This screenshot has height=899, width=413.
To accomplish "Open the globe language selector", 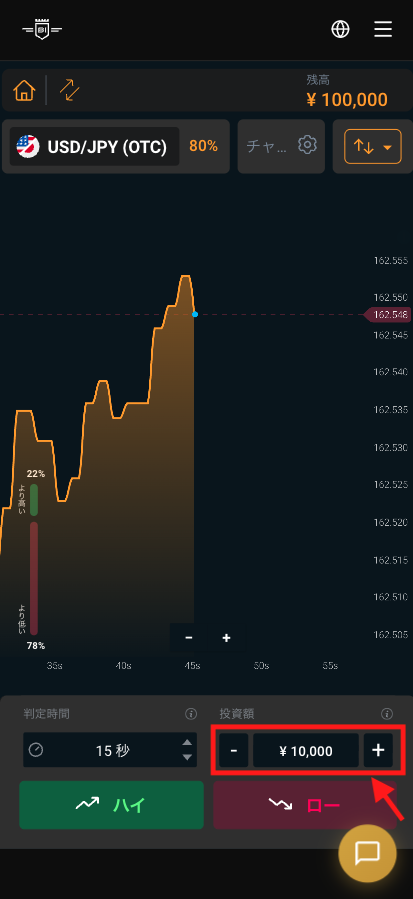I will (340, 29).
